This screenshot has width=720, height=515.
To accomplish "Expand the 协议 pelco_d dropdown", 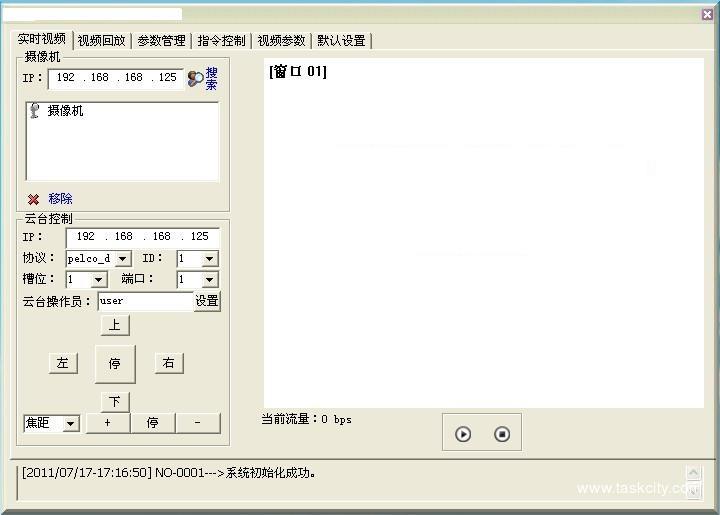I will pyautogui.click(x=122, y=258).
